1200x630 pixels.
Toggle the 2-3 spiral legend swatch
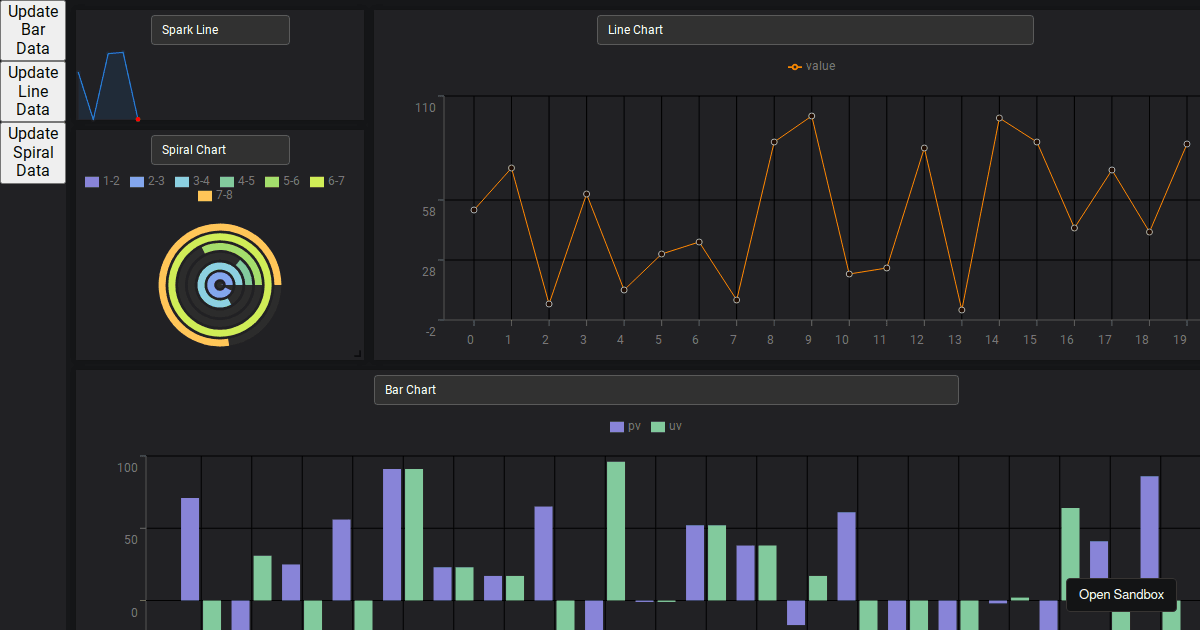pos(137,182)
